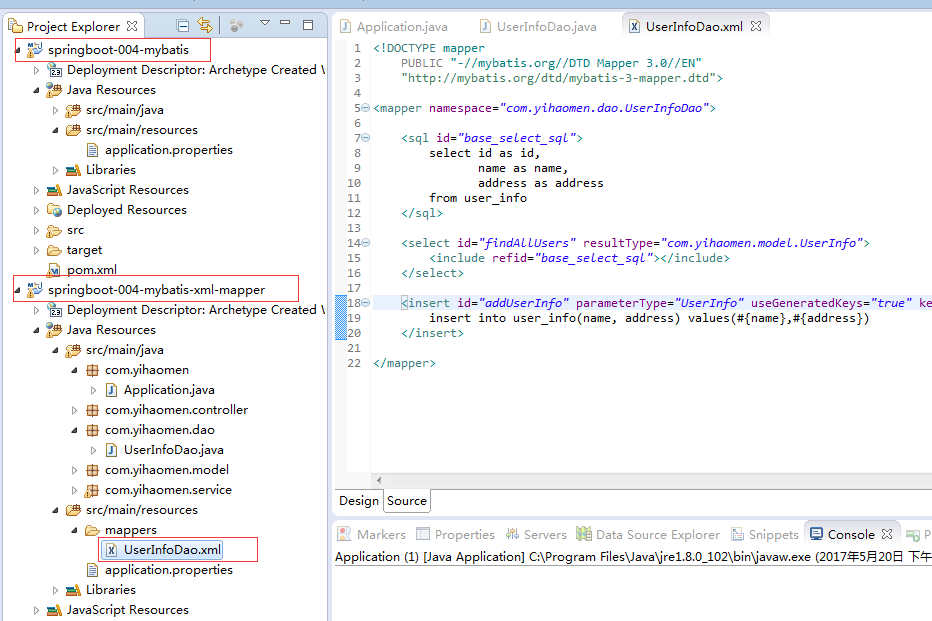Image resolution: width=932 pixels, height=621 pixels.
Task: Select UserInfoDao.xml under mappers
Action: click(x=172, y=550)
